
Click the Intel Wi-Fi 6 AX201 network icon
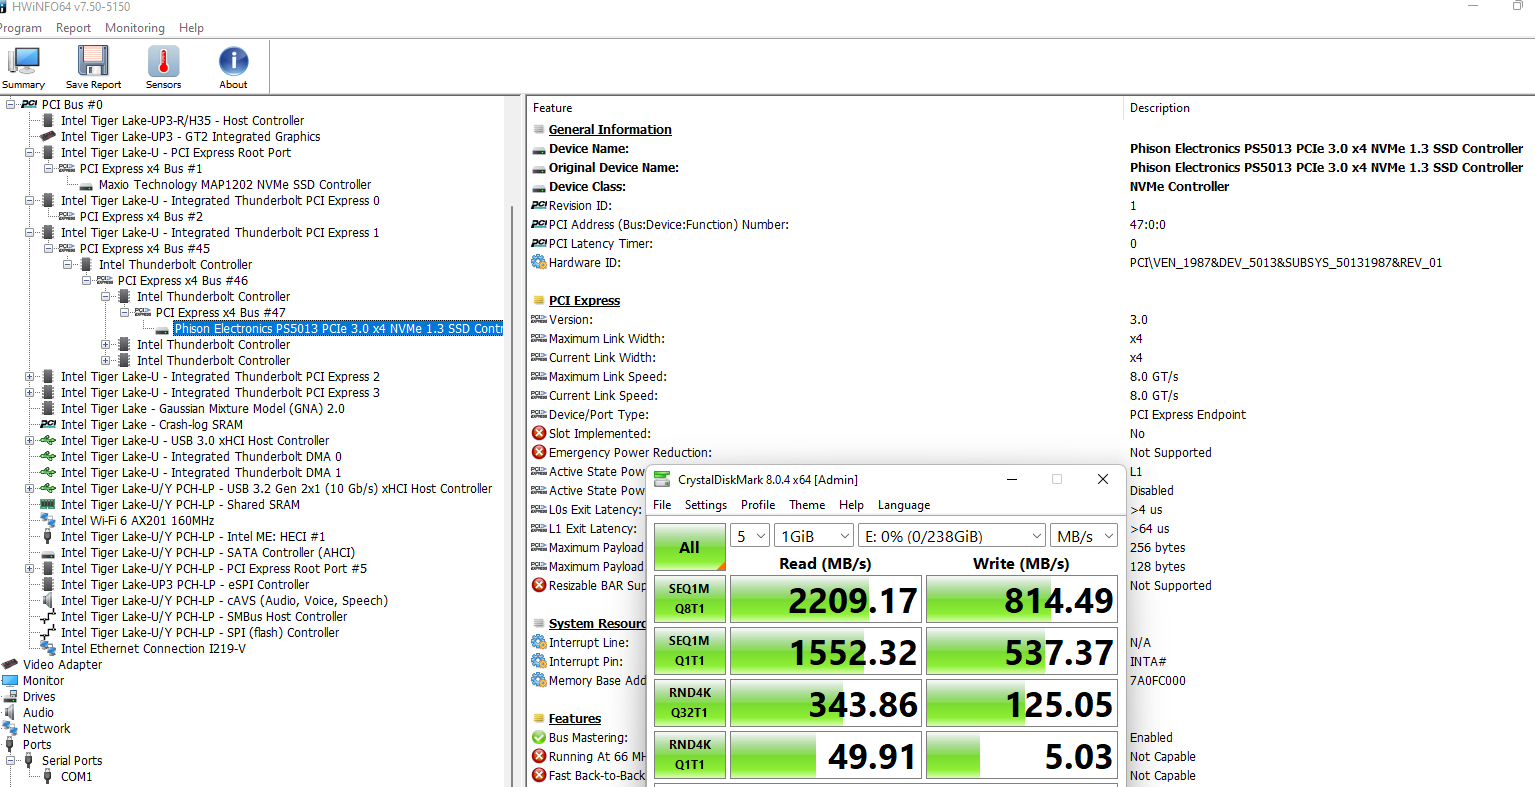[48, 520]
